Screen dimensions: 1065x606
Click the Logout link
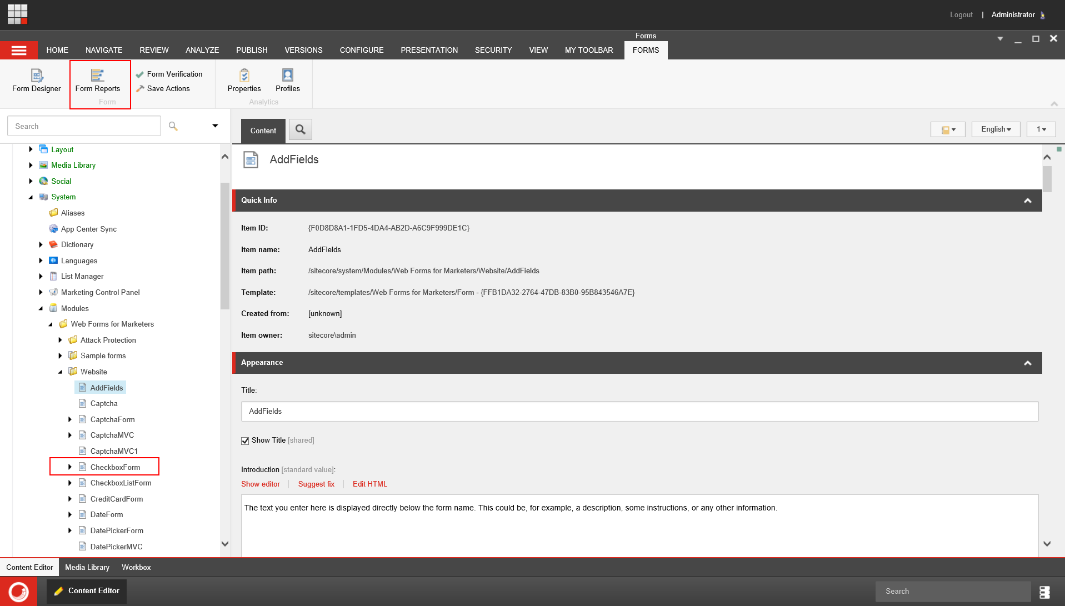tap(960, 15)
